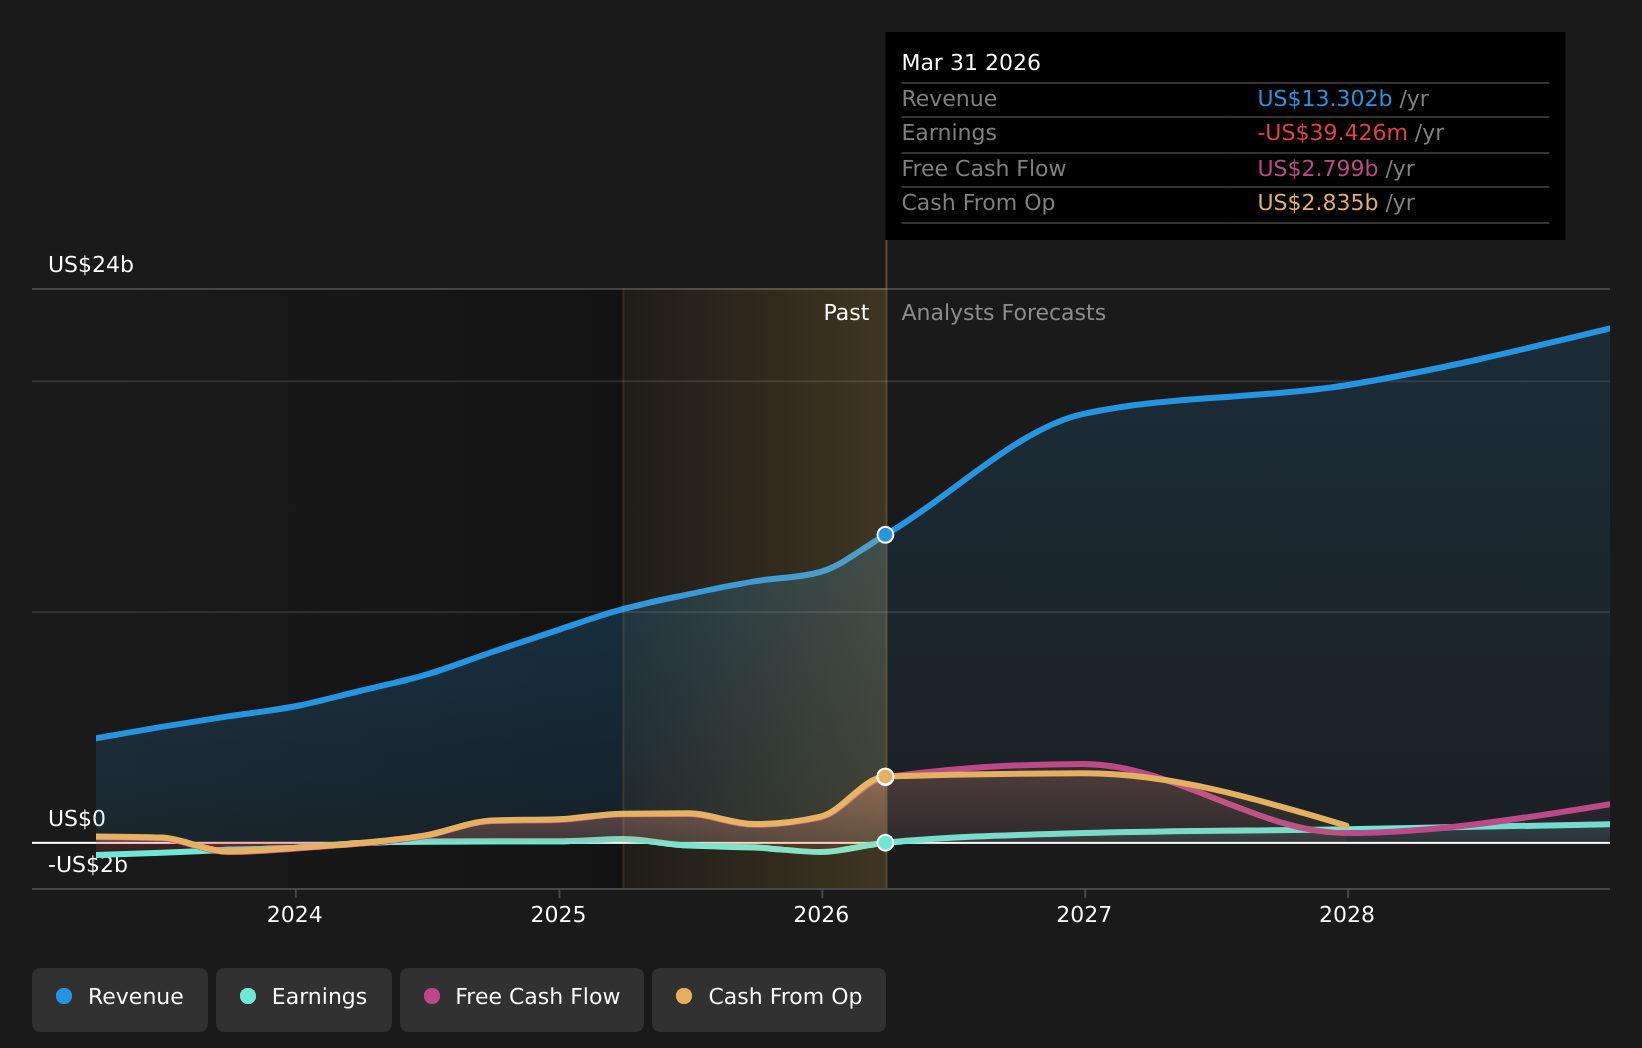Toggle the Revenue legend series
Screen dimensions: 1642x1048
120,999
